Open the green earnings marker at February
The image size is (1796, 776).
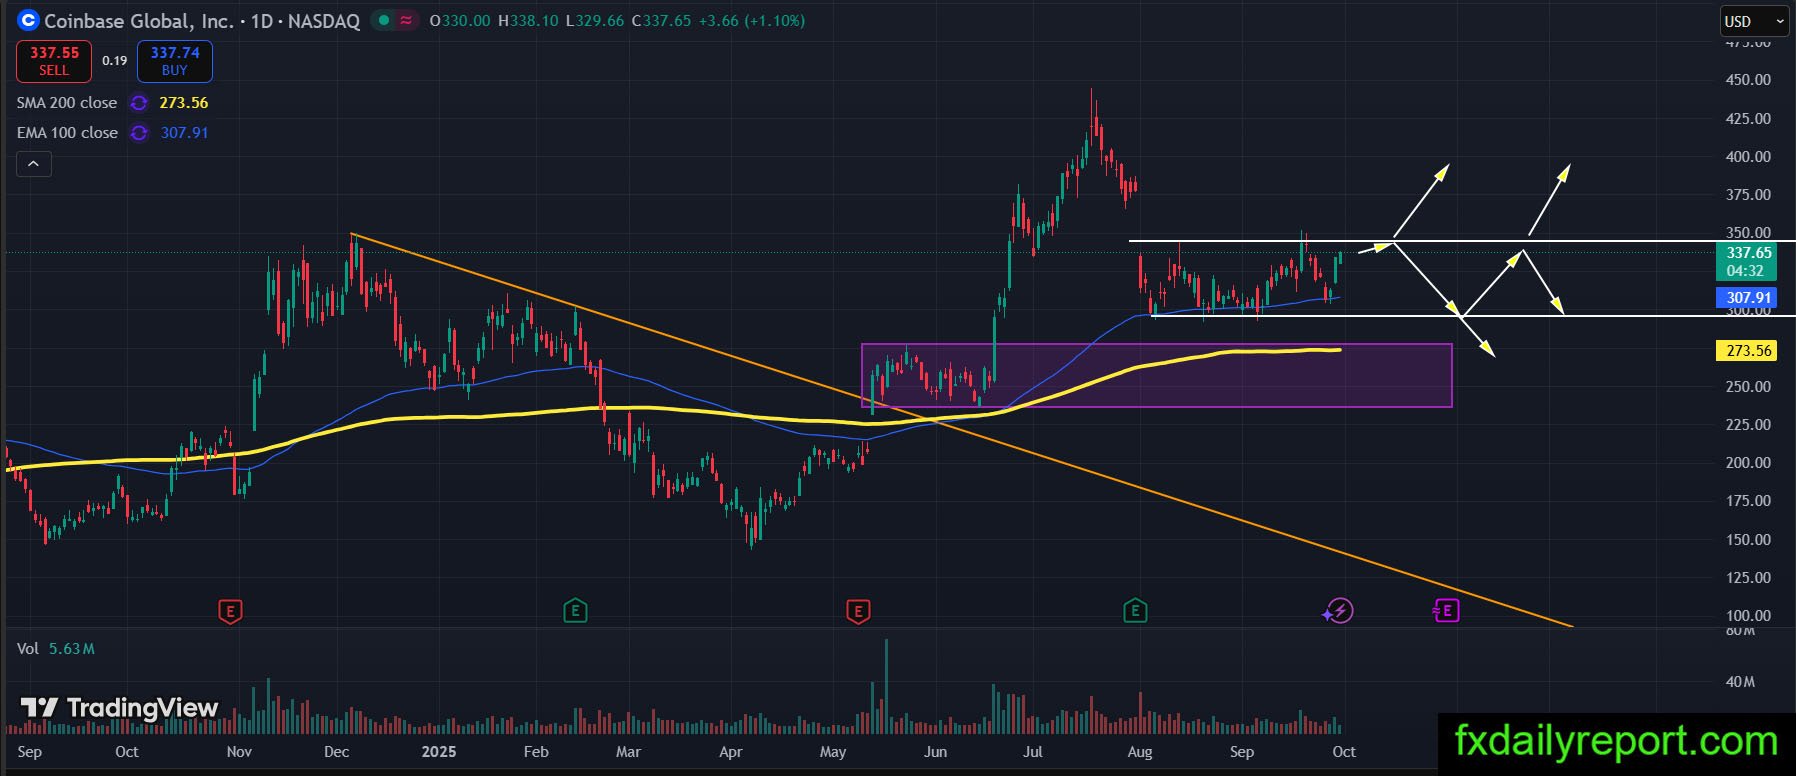point(575,610)
